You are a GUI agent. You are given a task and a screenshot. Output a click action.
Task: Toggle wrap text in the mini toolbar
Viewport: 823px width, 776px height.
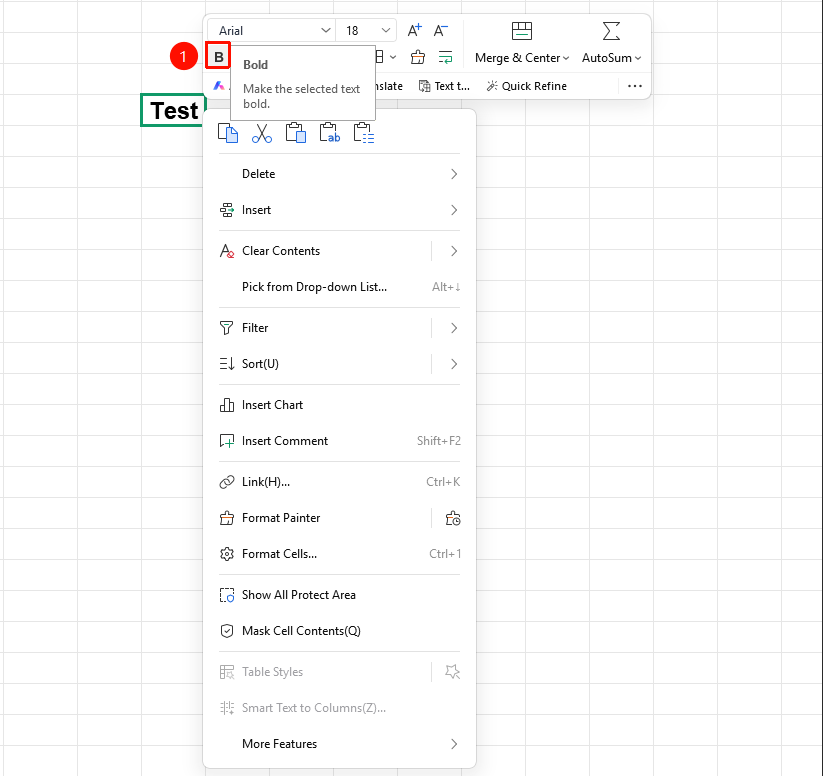click(445, 57)
